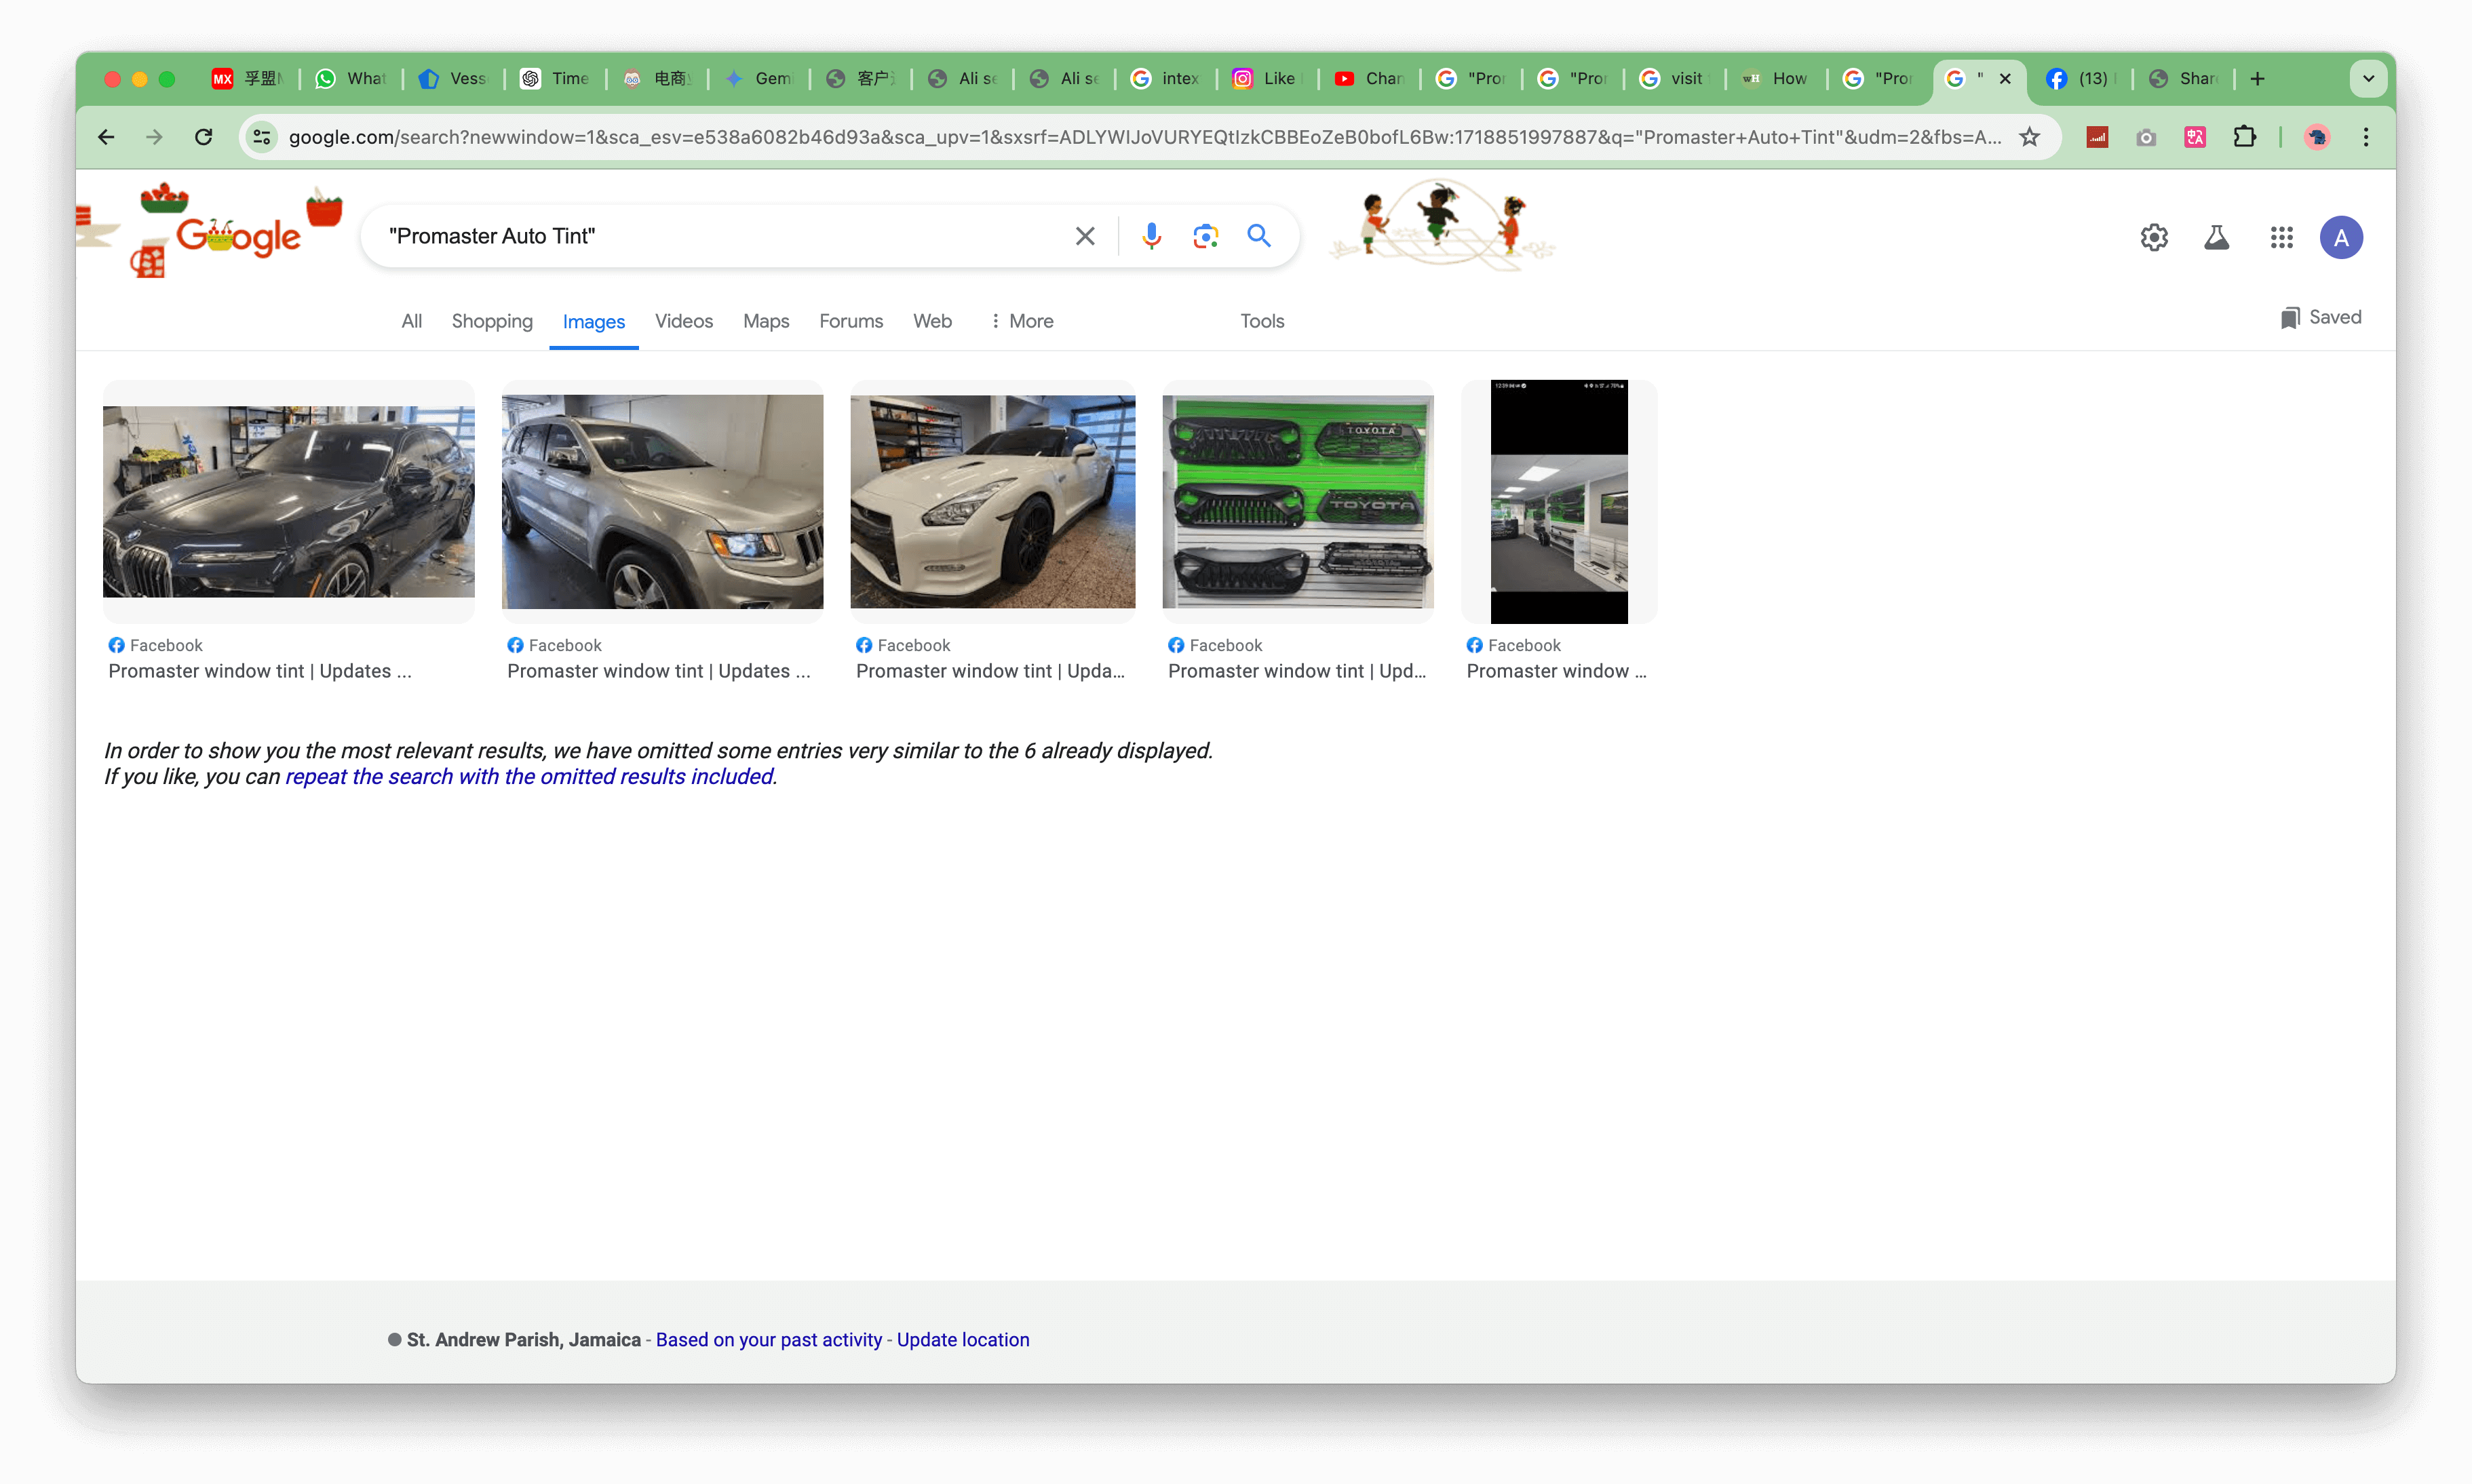Open the pink translate extension icon
The width and height of the screenshot is (2472, 1484).
2195,137
